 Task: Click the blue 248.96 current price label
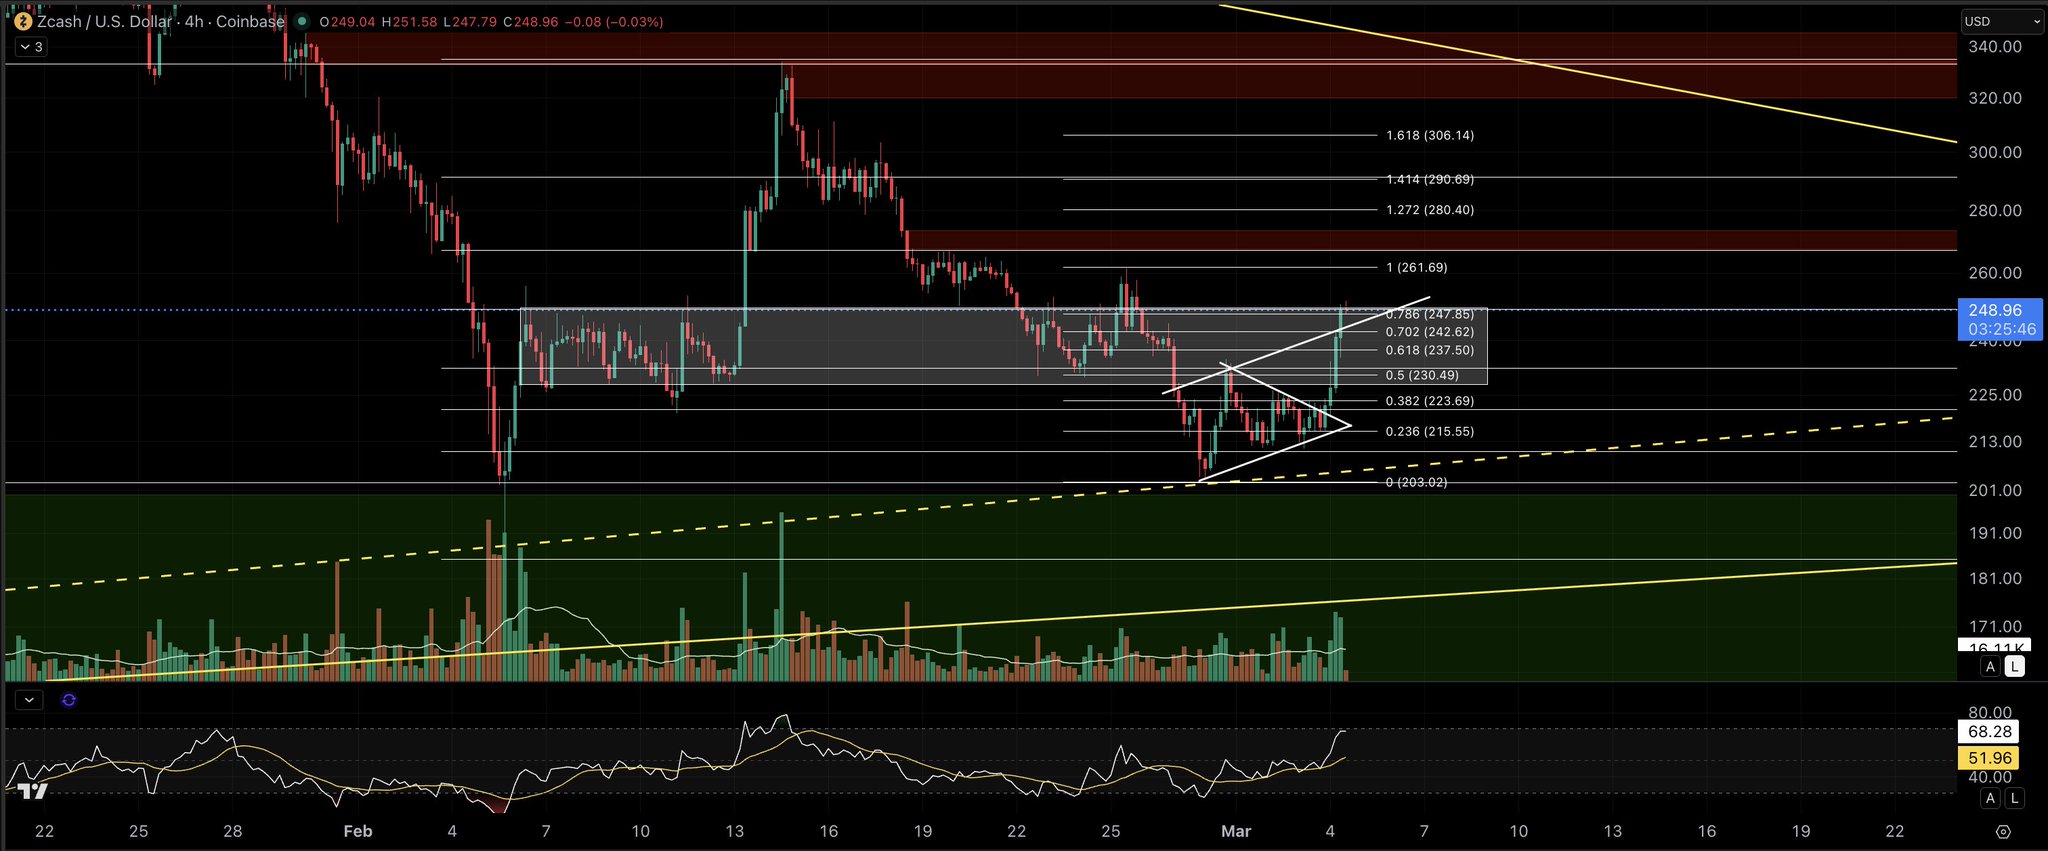click(x=1994, y=310)
